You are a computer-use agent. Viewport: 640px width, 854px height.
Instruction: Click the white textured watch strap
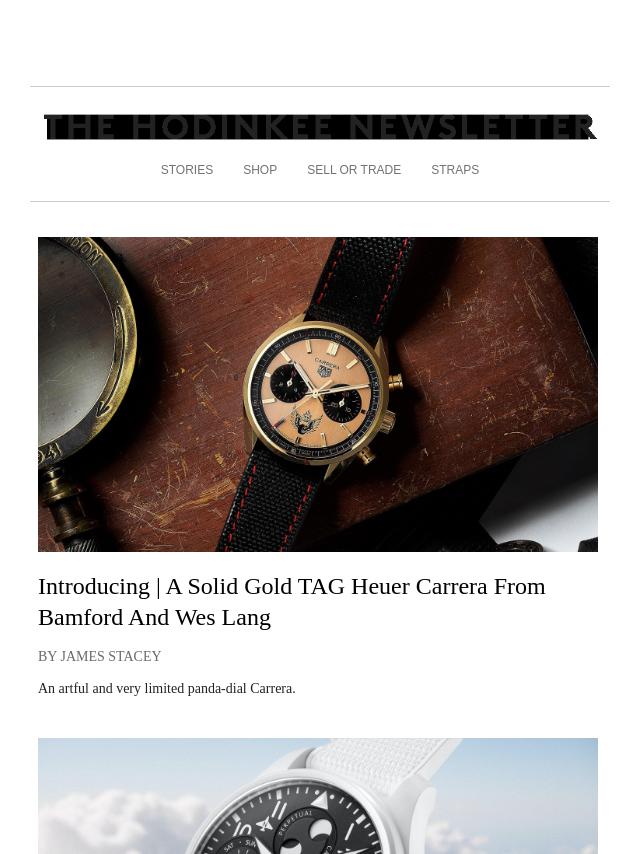381,760
